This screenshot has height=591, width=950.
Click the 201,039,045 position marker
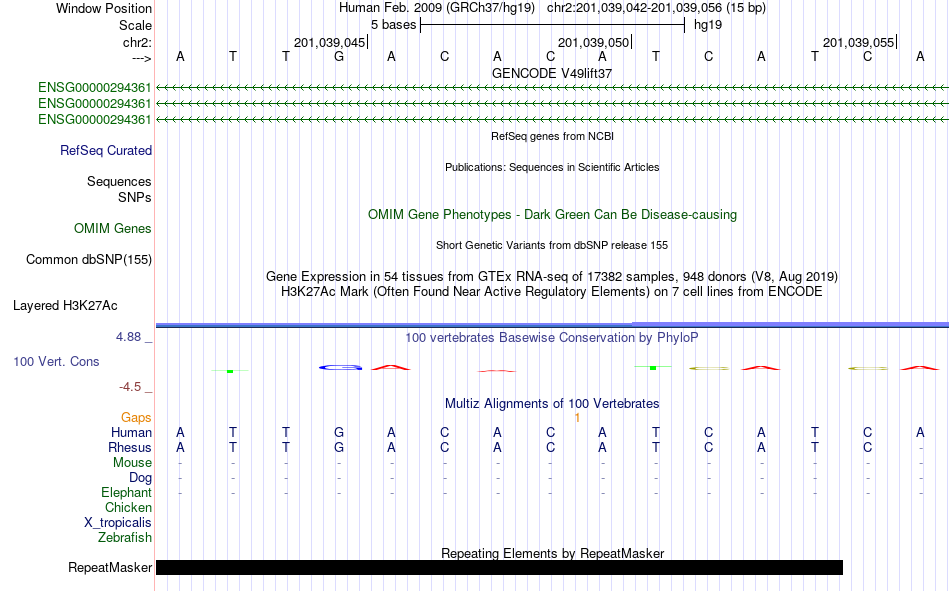330,42
